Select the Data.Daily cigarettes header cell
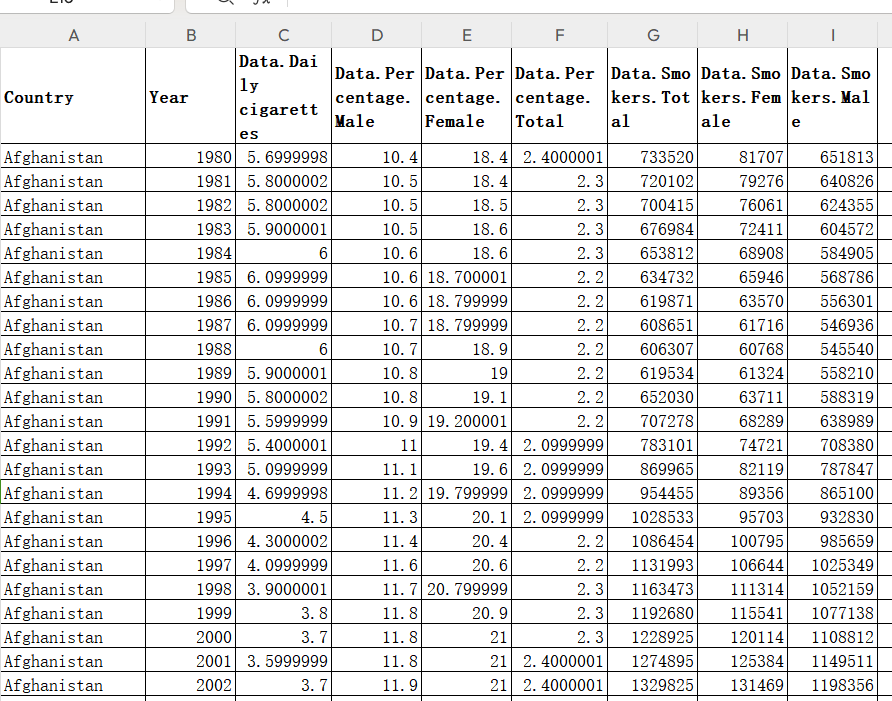This screenshot has height=701, width=892. (283, 96)
